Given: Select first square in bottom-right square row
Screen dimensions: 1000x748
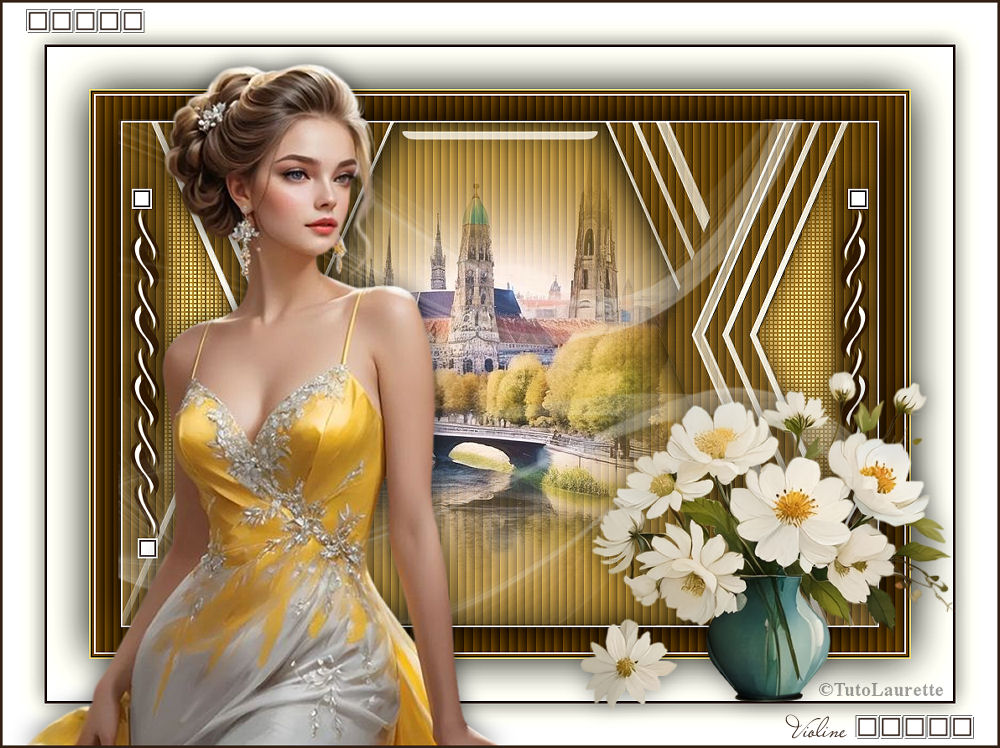Looking at the screenshot, I should coord(868,727).
